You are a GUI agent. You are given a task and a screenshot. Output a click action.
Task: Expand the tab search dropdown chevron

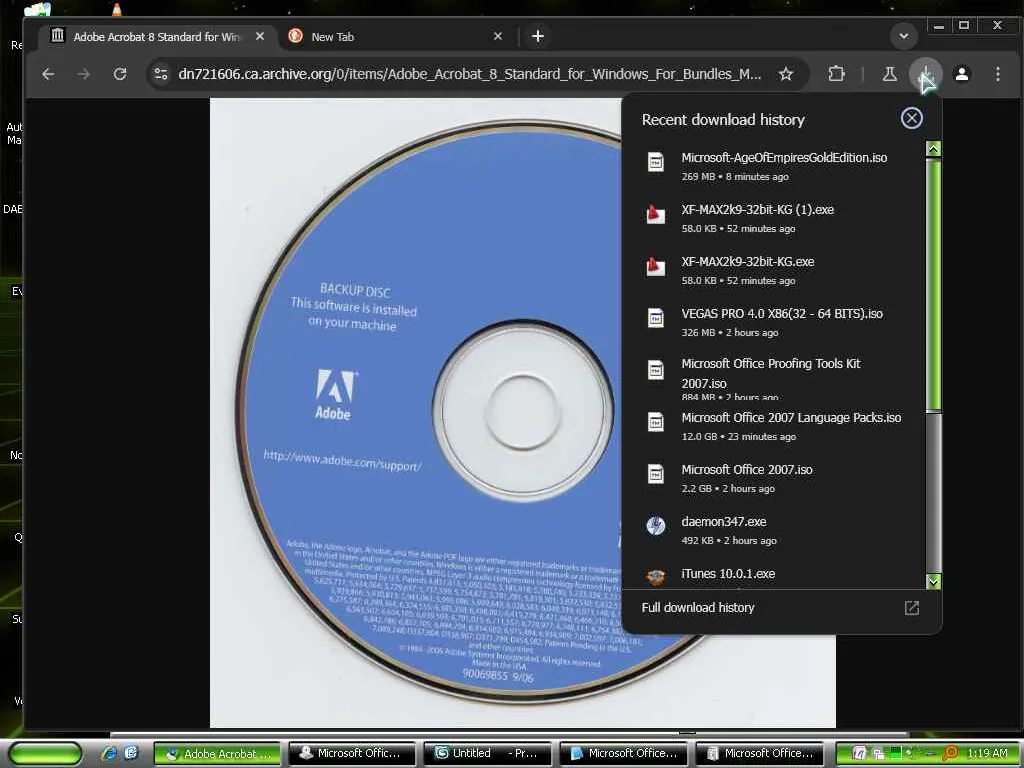pos(904,36)
